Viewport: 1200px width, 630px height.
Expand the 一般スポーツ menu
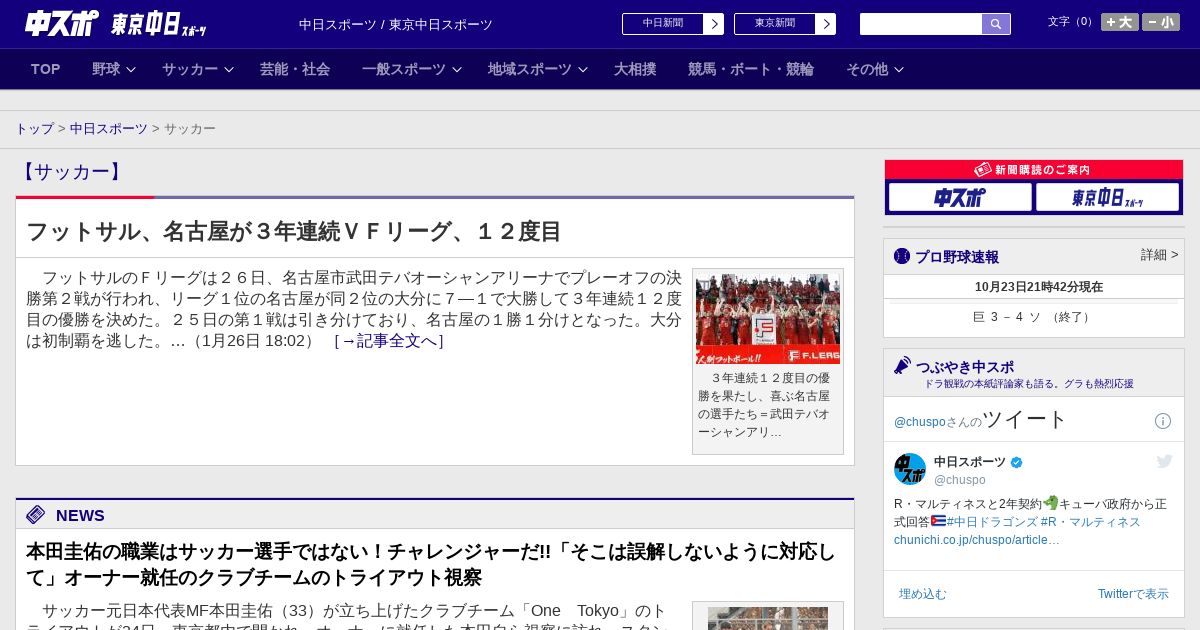pos(412,69)
